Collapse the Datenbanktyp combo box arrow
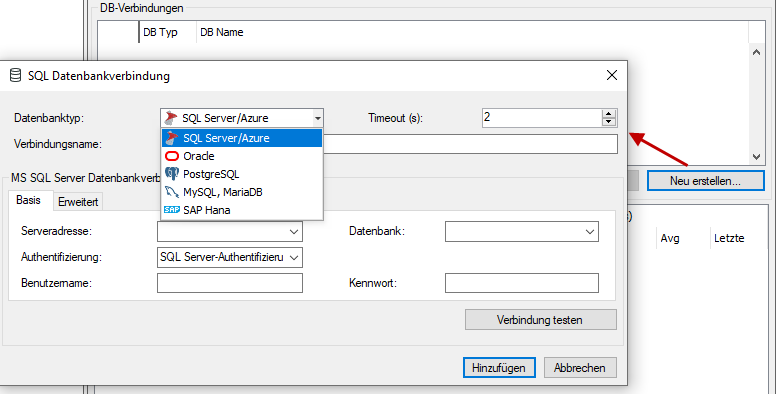The width and height of the screenshot is (776, 394). click(318, 118)
